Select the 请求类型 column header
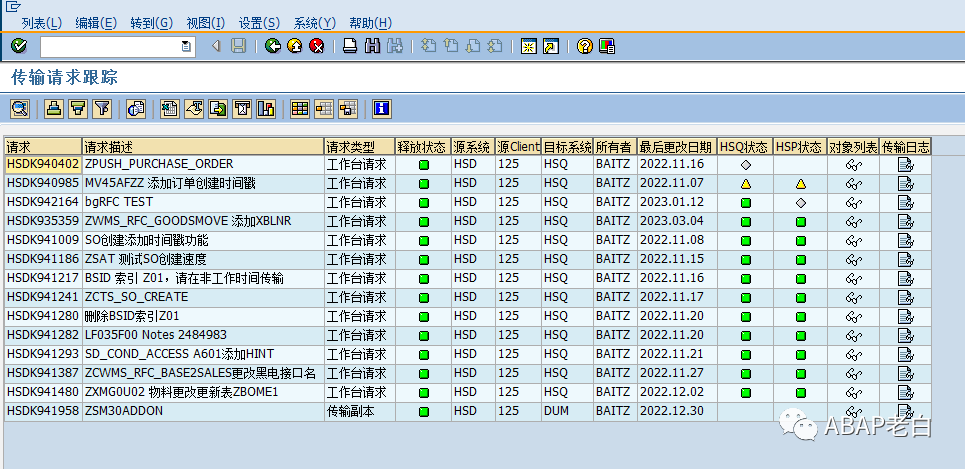Screen dimensions: 965x469 (x=359, y=146)
